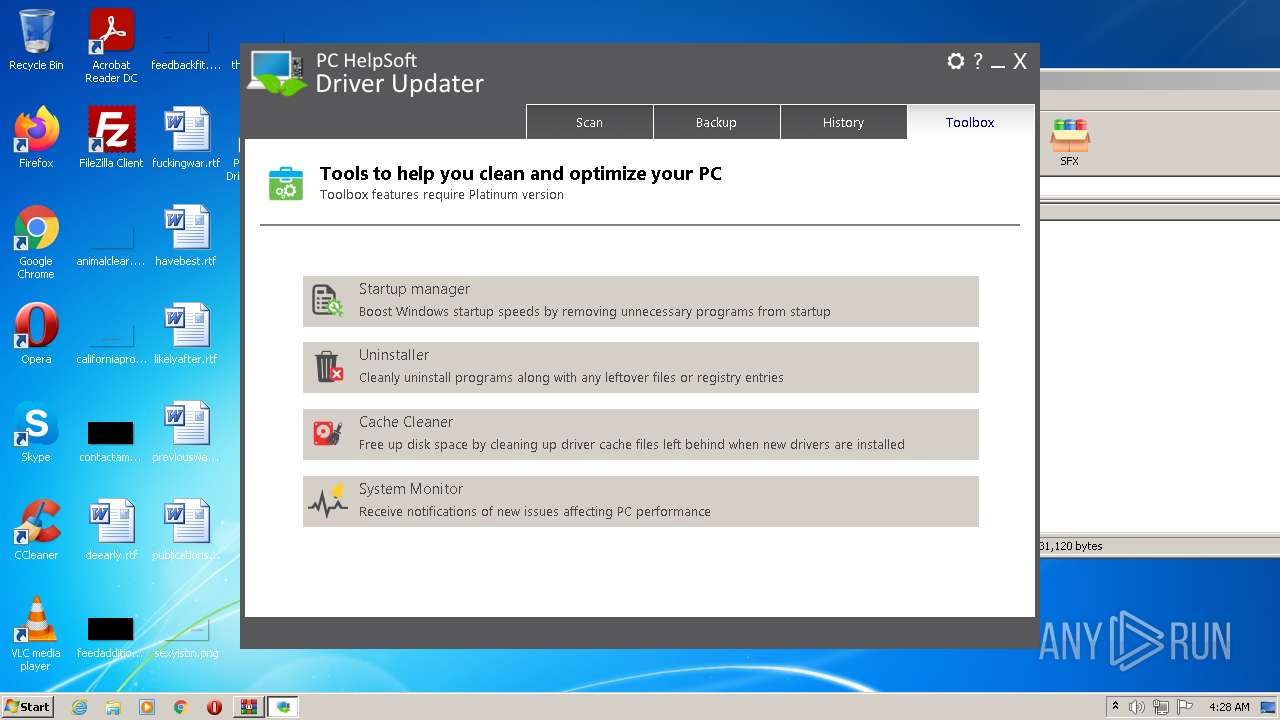This screenshot has width=1280, height=720.
Task: Click the PC HelpSoft logo icon
Action: (278, 72)
